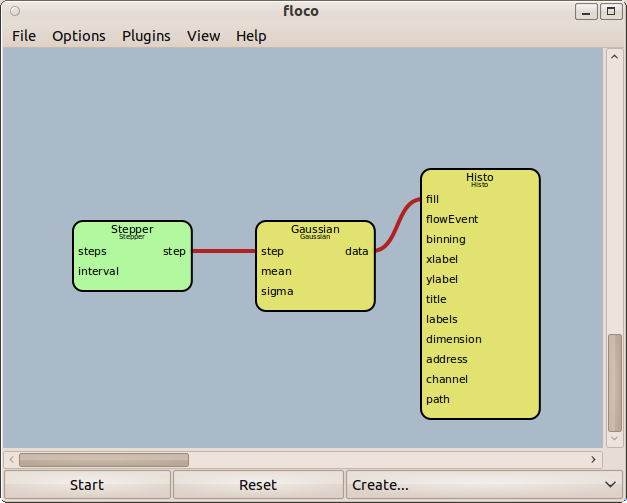Select the Stepper node title
Image resolution: width=627 pixels, height=503 pixels.
click(132, 229)
